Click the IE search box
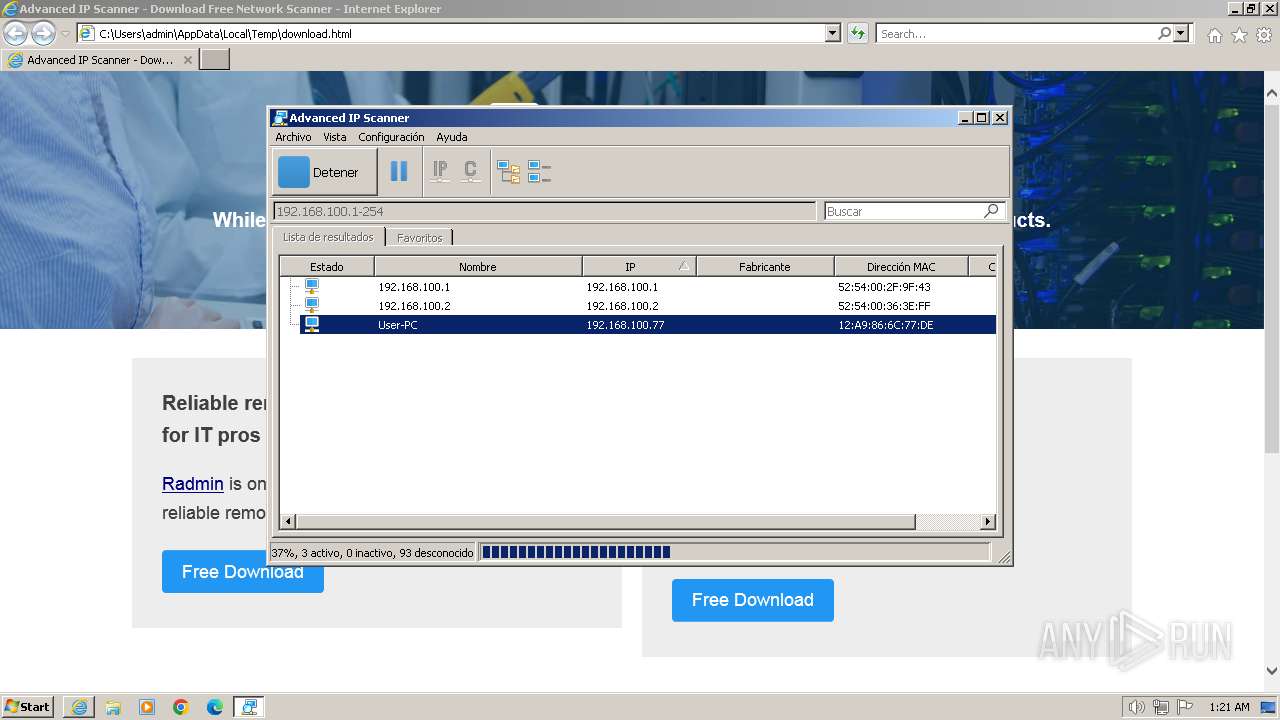The image size is (1280, 720). tap(1016, 33)
